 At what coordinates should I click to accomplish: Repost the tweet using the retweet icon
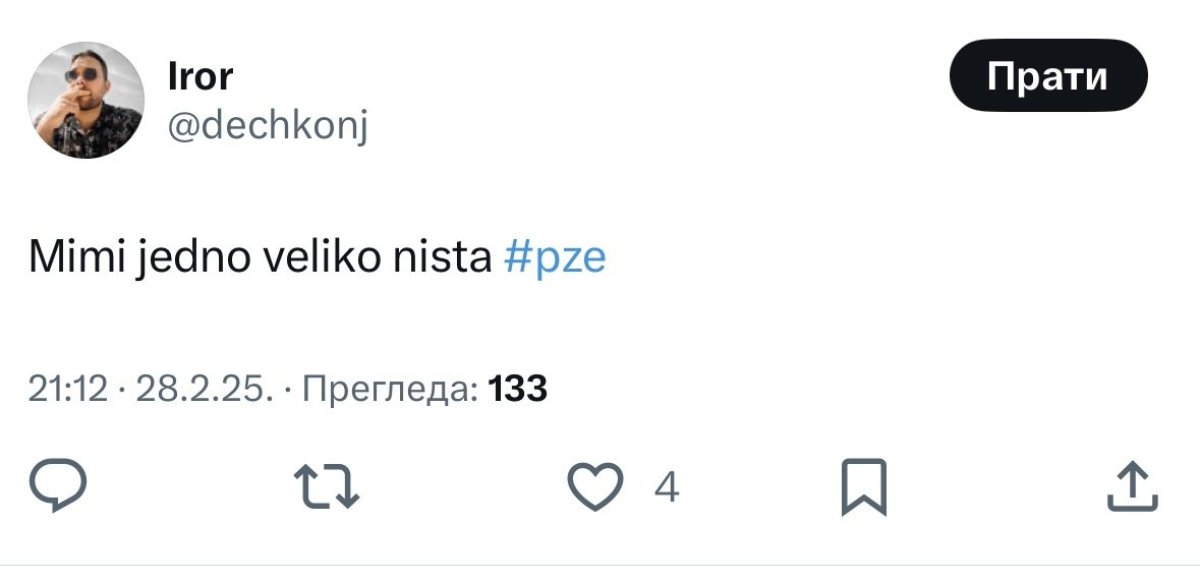(x=329, y=487)
